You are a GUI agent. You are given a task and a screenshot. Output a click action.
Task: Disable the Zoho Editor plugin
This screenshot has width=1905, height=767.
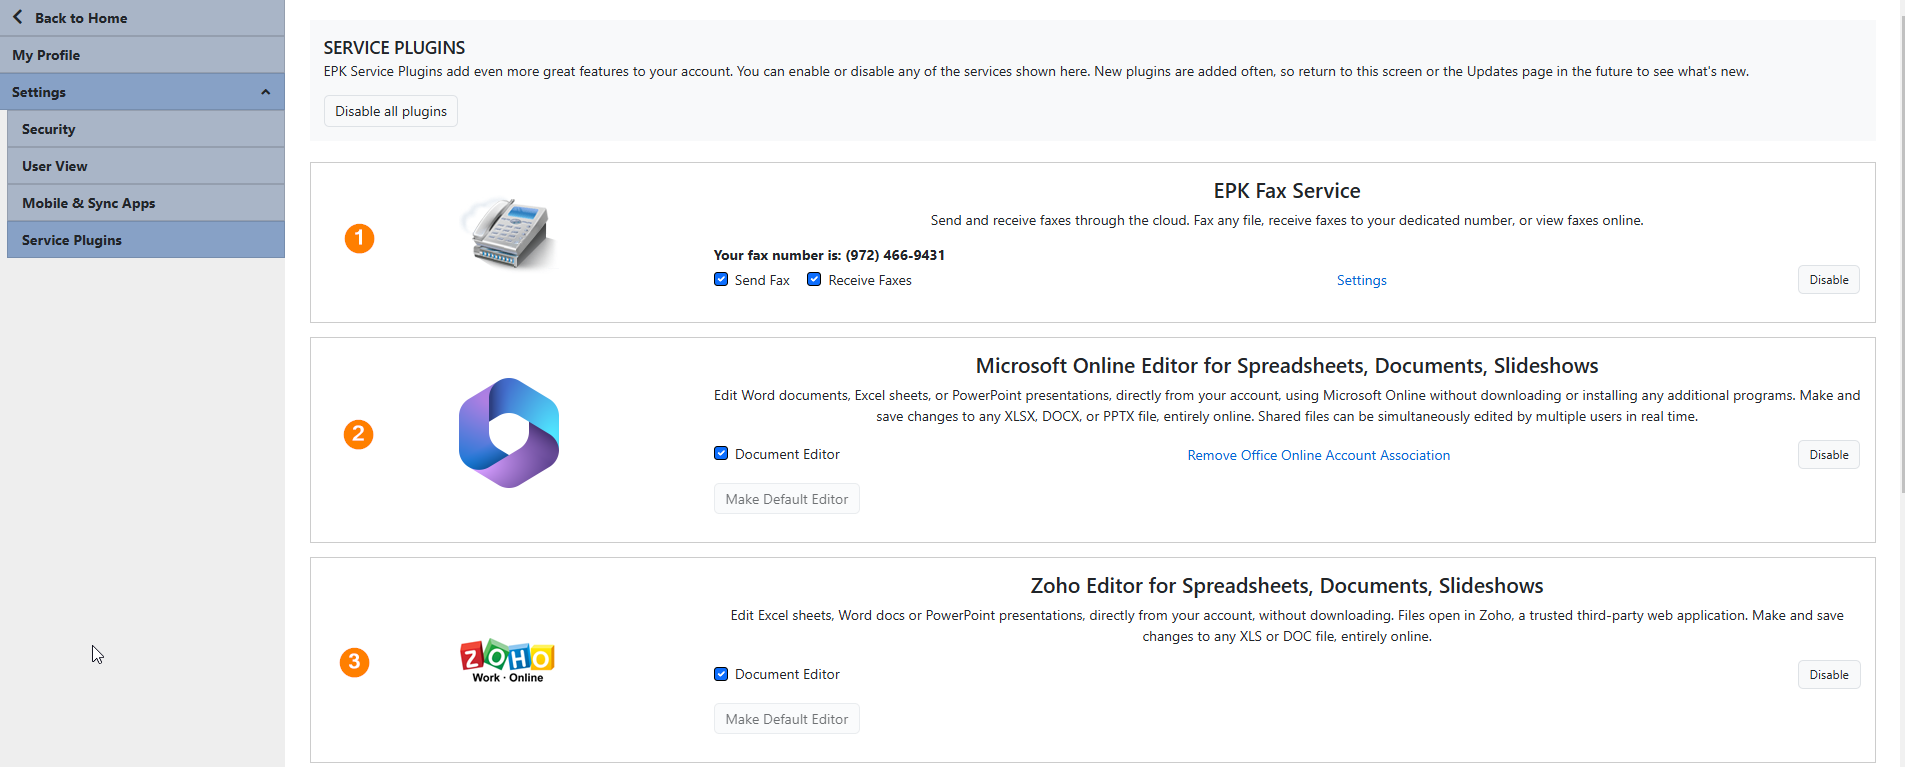coord(1829,675)
